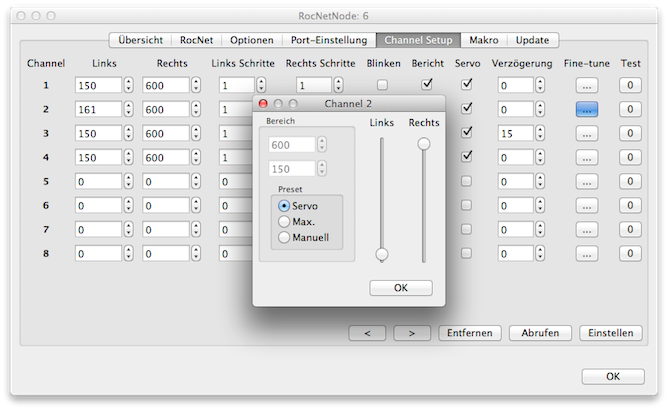The width and height of the screenshot is (668, 410).
Task: Click the Rechts slider handle
Action: tap(424, 144)
